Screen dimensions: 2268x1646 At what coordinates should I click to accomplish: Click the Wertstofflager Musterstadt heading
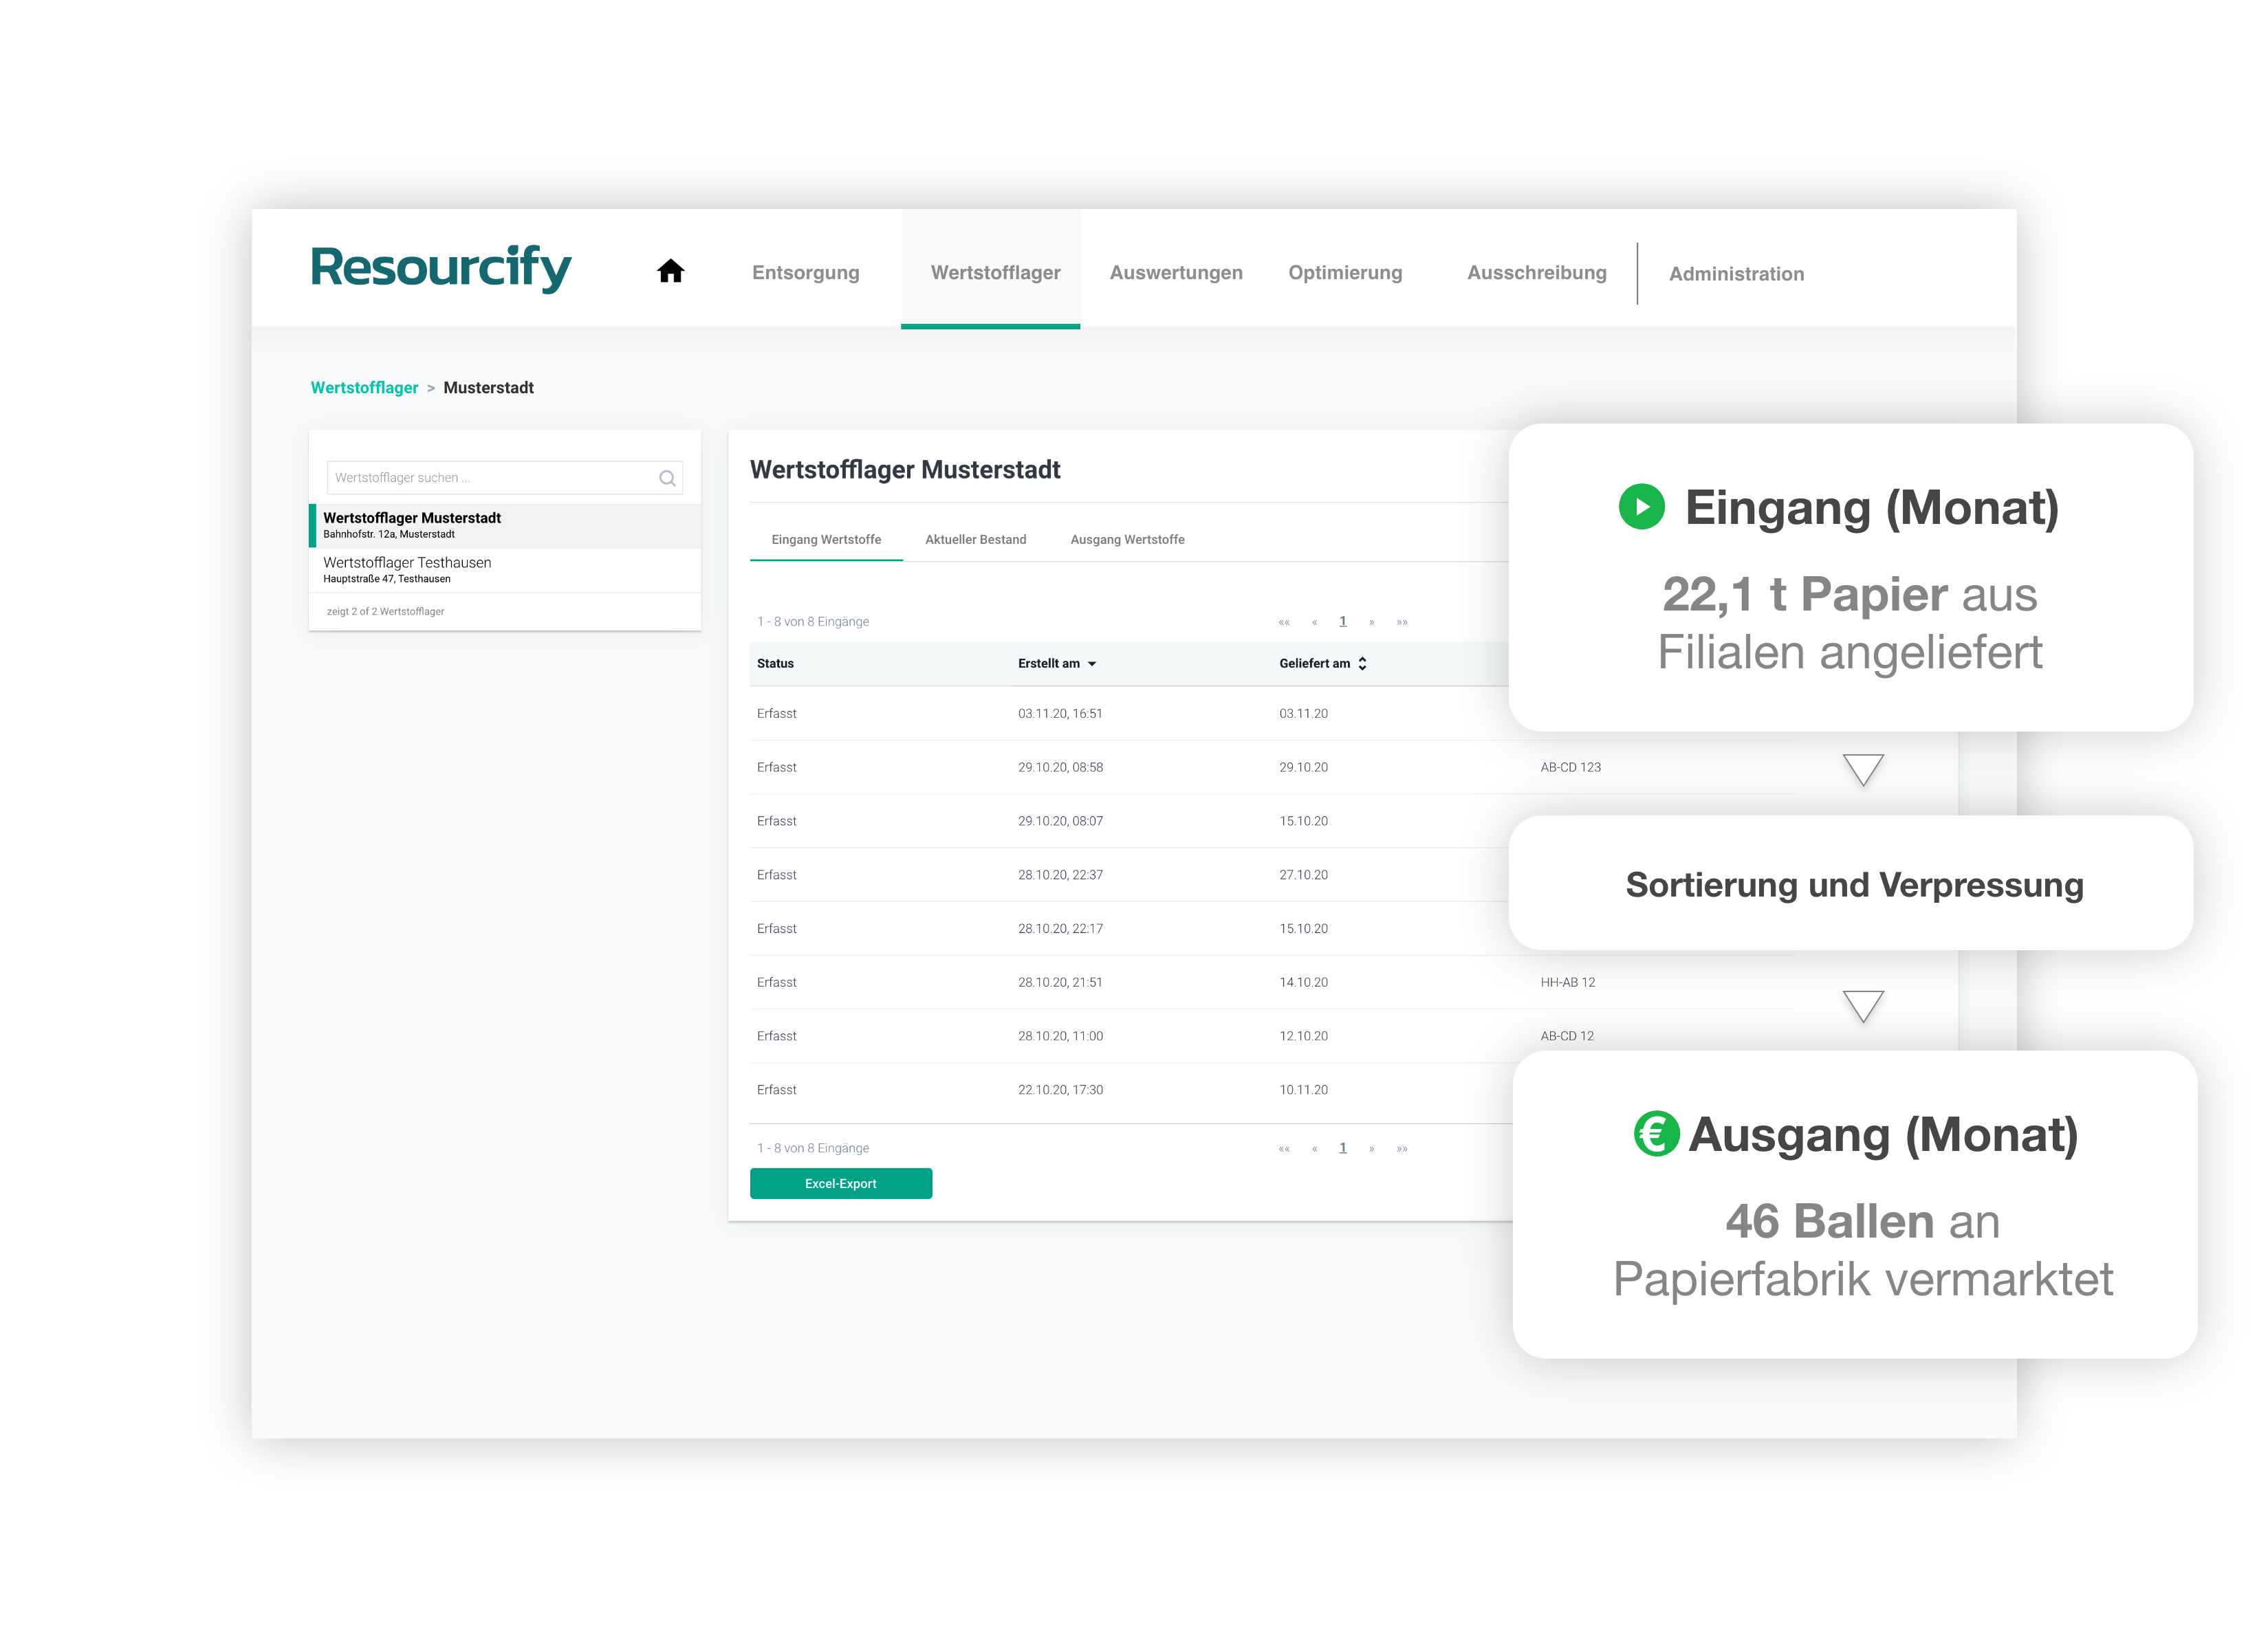pyautogui.click(x=905, y=470)
